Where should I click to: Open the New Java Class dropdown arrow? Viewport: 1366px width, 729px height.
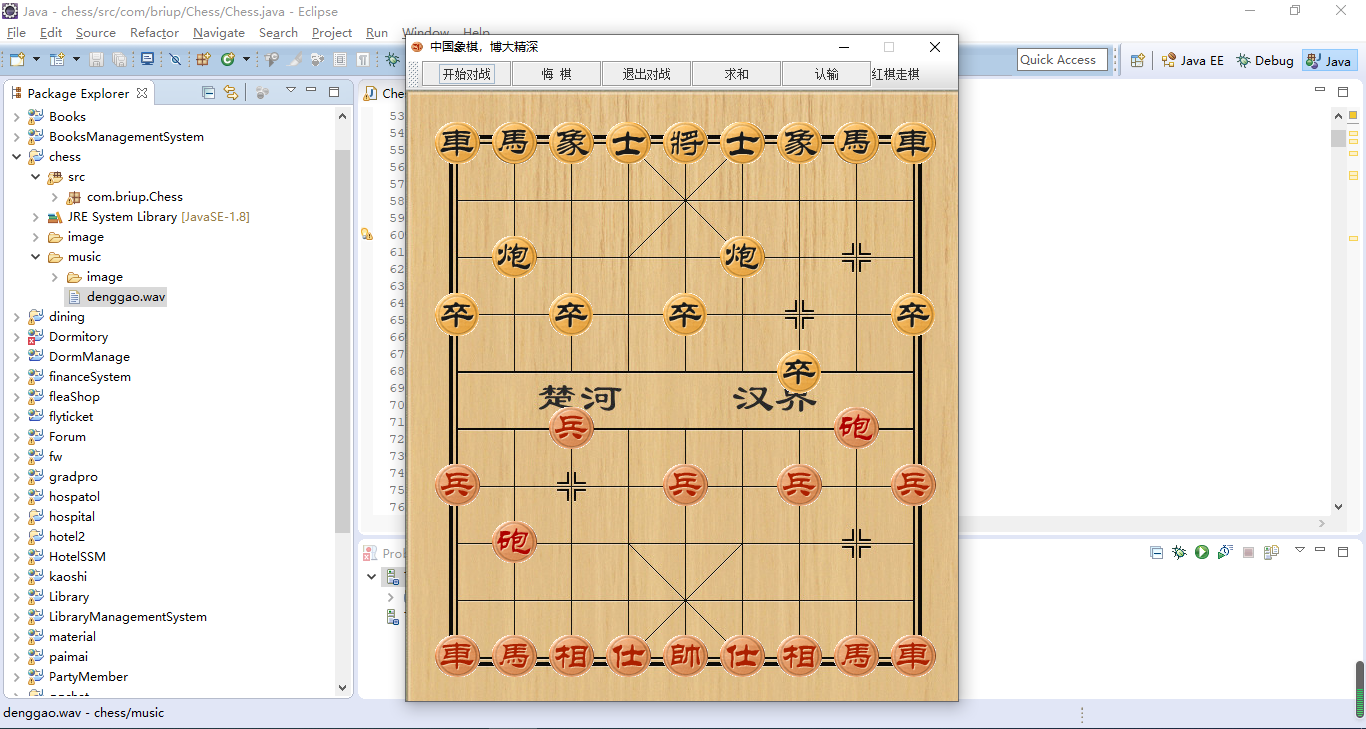246,60
